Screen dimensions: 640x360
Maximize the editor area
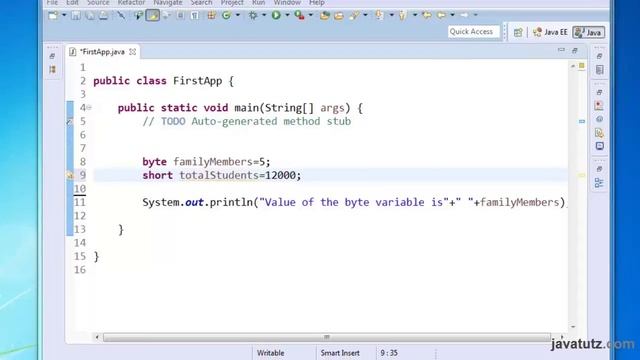click(x=575, y=50)
